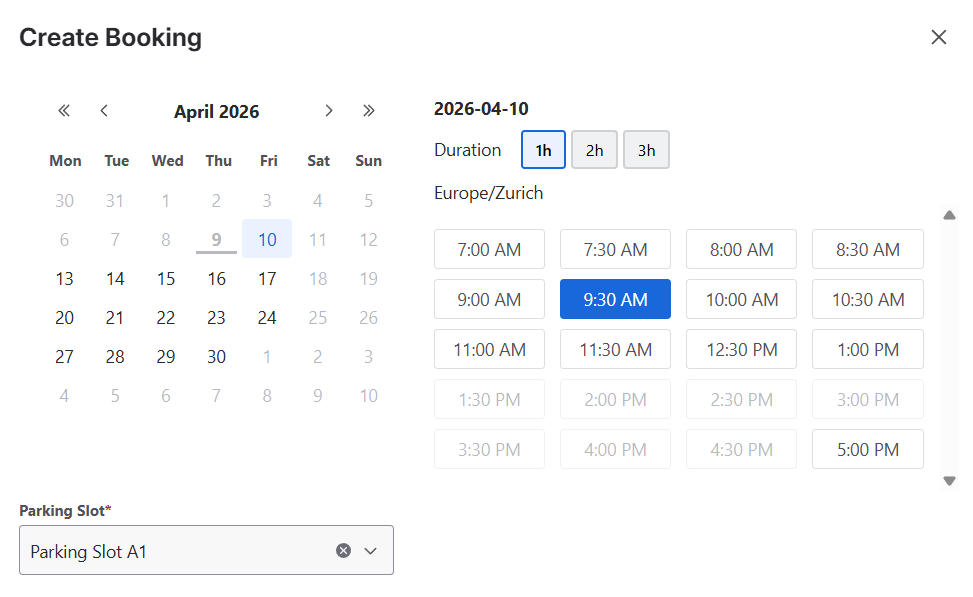Viewport: 973px width, 597px height.
Task: Select 1h duration option
Action: [543, 150]
